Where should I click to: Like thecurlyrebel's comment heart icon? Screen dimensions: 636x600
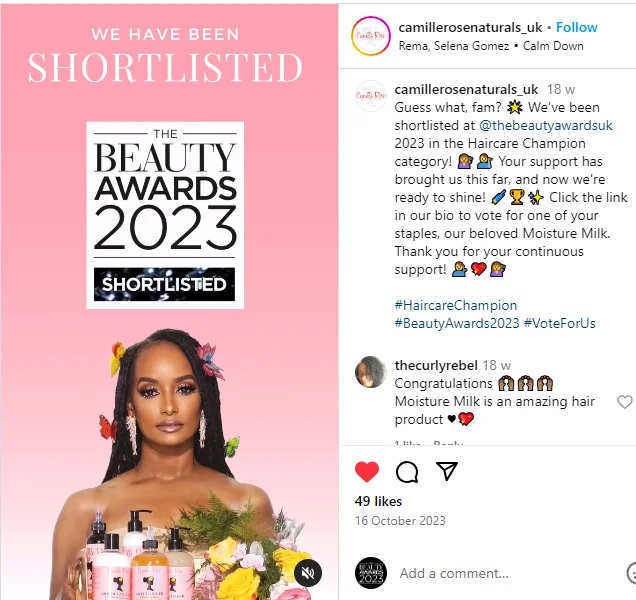pos(625,402)
